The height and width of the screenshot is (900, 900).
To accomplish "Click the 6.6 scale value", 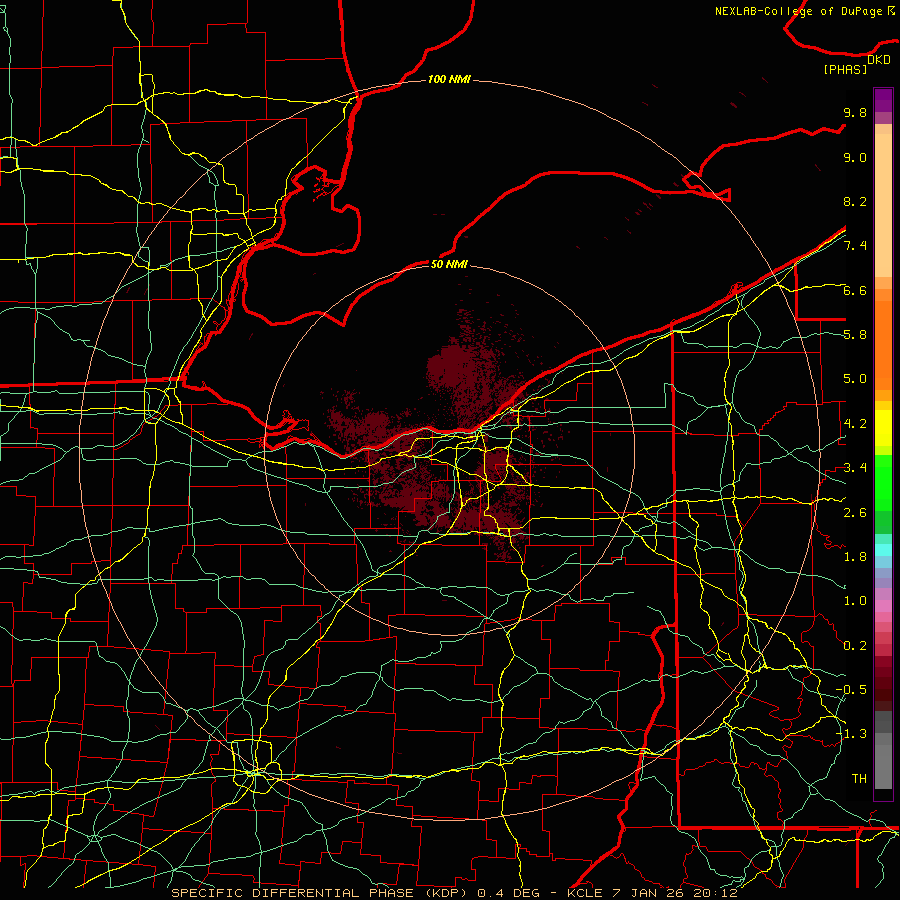I will tap(855, 290).
